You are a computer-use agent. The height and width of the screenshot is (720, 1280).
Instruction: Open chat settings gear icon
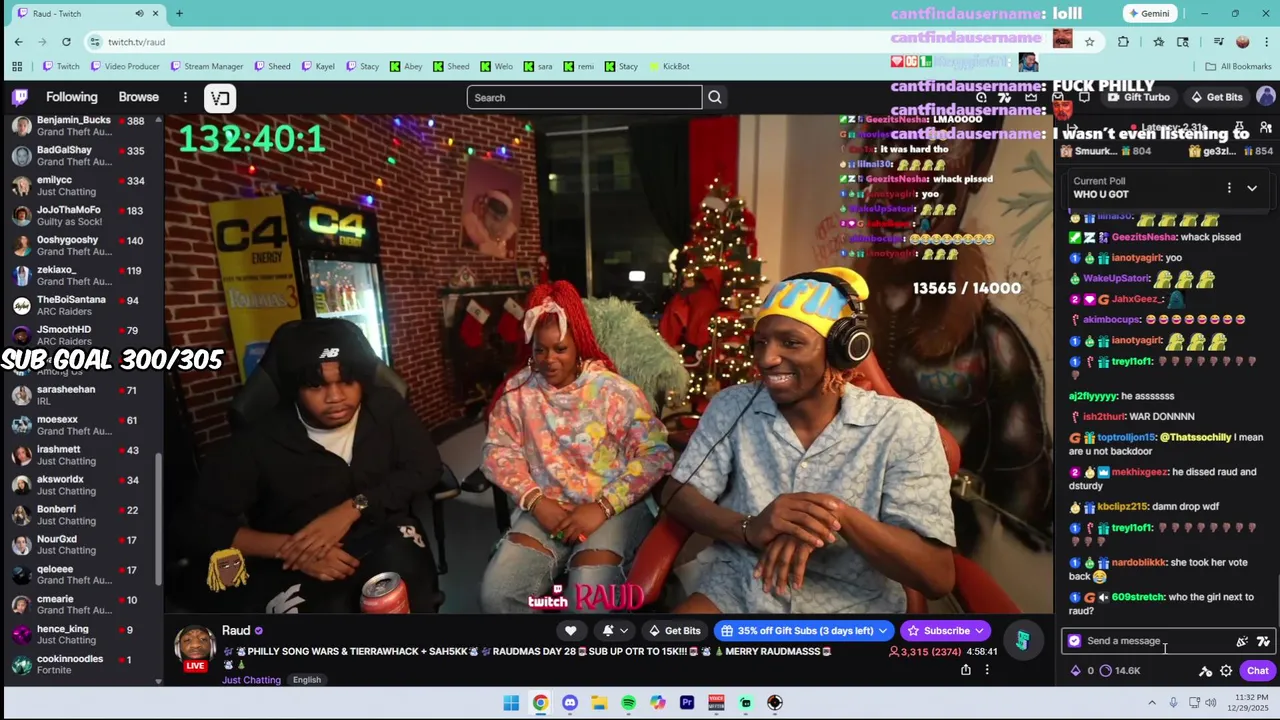(x=1226, y=671)
